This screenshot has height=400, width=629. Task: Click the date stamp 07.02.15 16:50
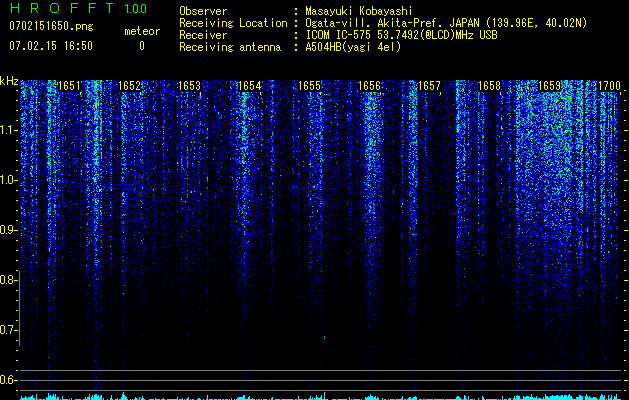tap(51, 46)
